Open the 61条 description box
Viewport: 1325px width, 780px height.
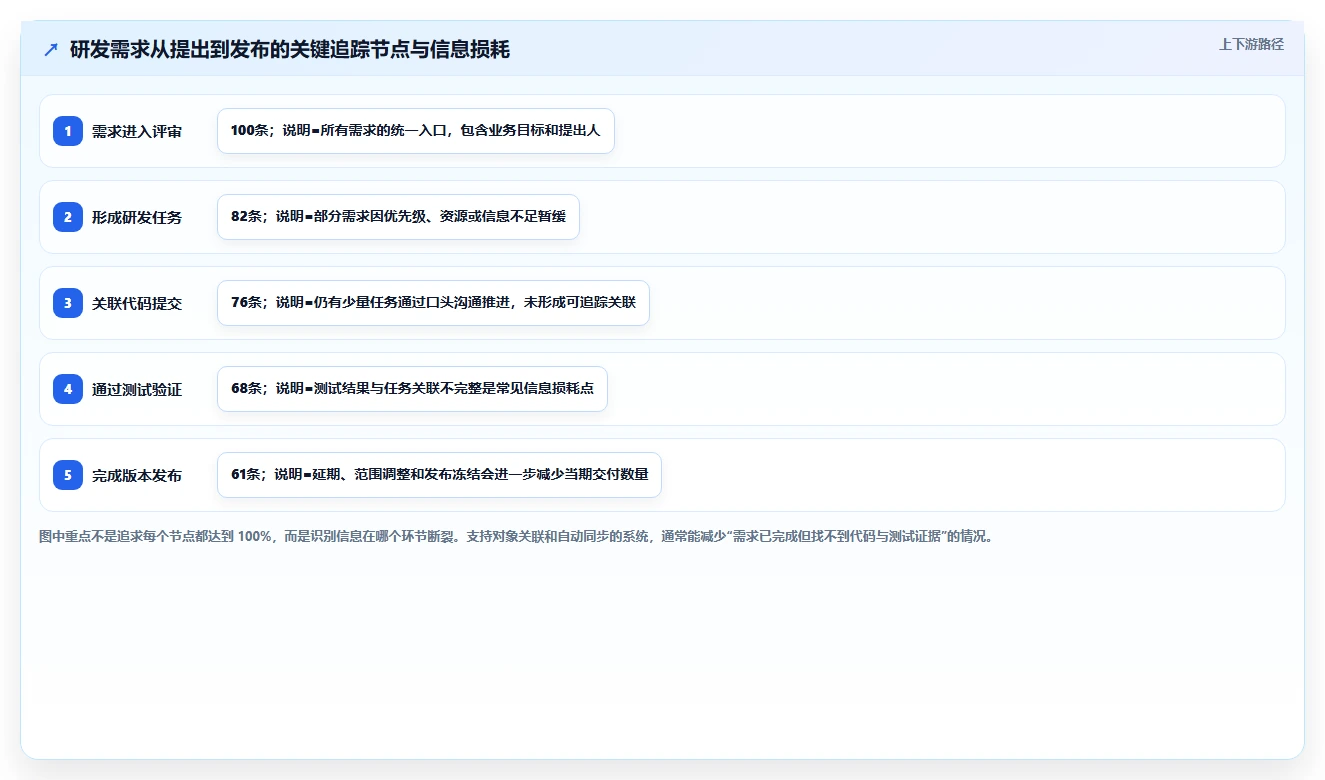click(x=439, y=475)
